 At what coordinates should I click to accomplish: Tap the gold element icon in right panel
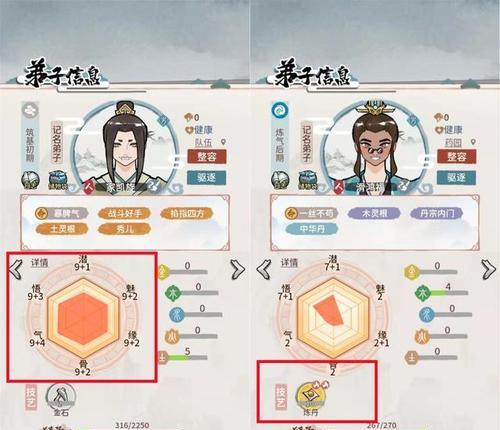412,272
